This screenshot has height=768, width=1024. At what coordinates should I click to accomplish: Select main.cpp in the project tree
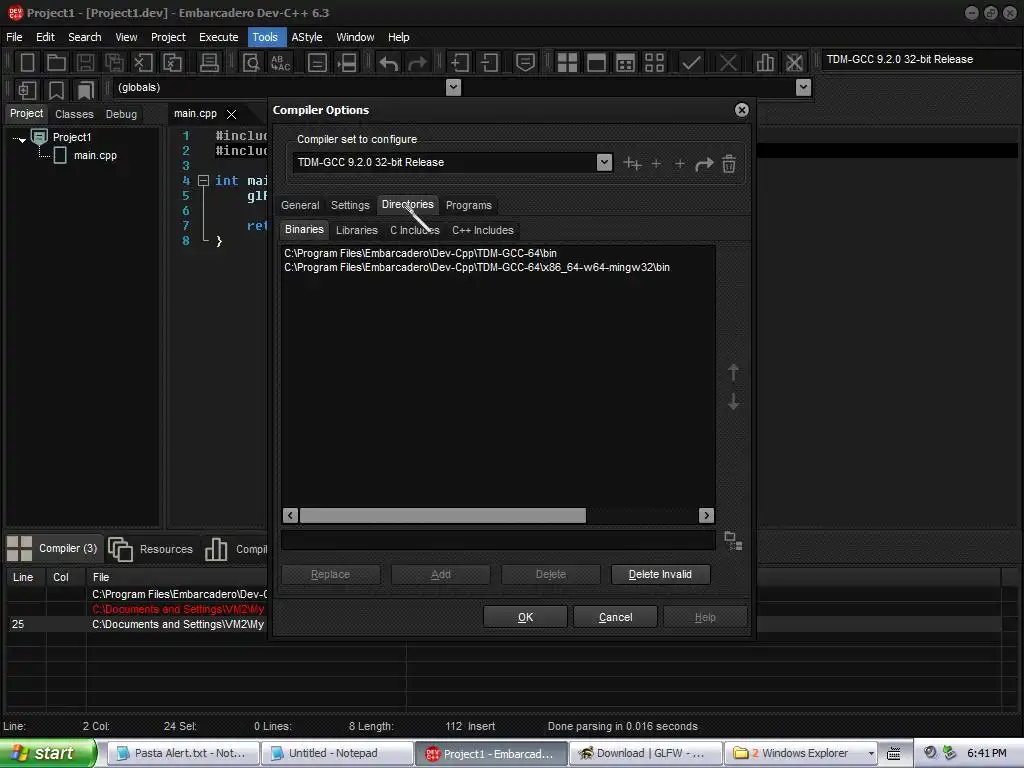pyautogui.click(x=95, y=155)
